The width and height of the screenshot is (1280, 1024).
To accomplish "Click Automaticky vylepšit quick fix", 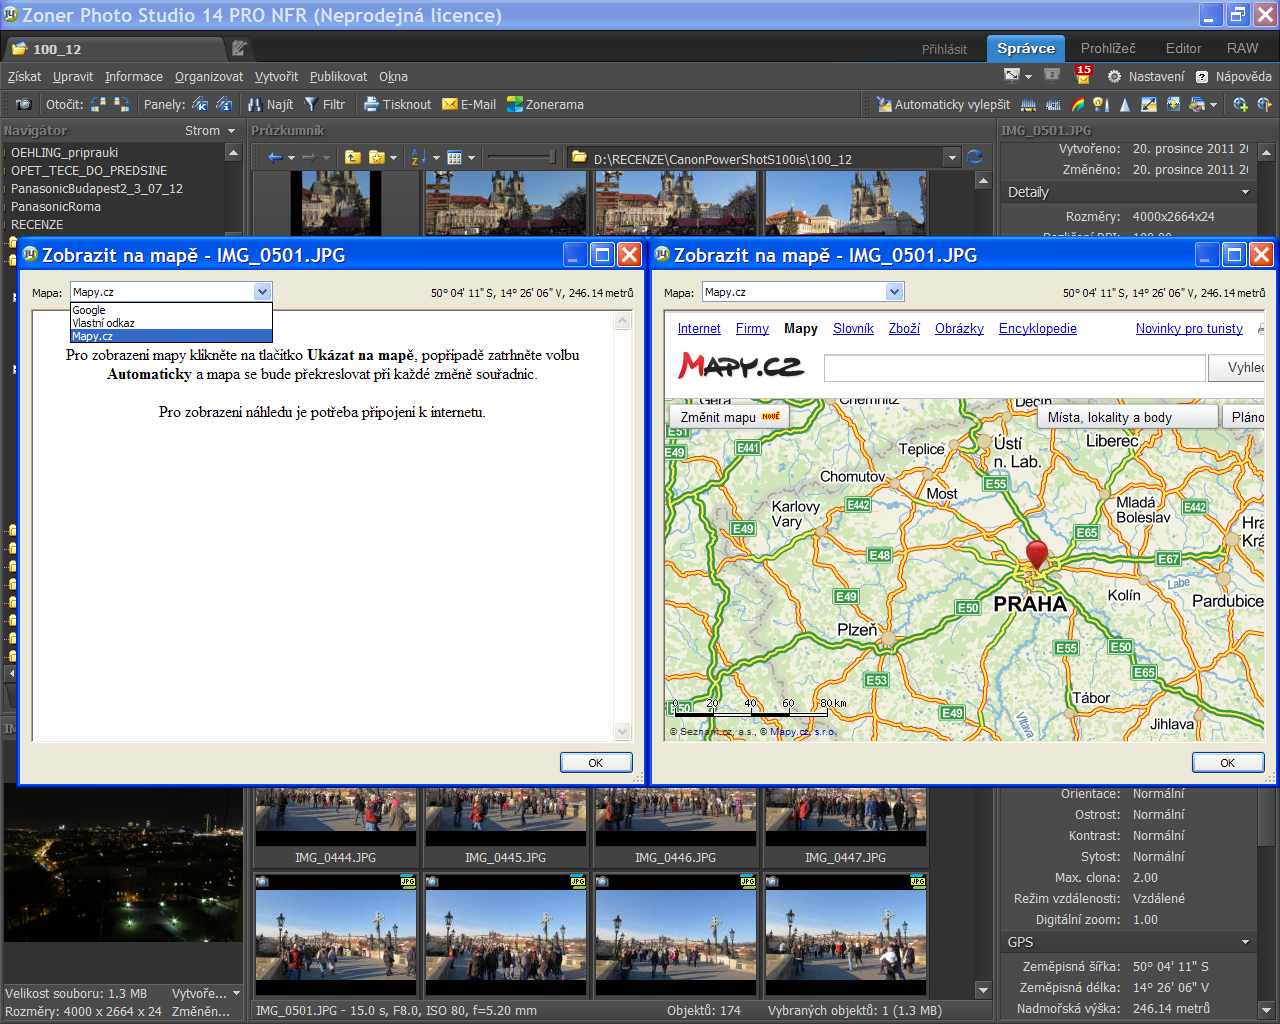I will point(943,104).
